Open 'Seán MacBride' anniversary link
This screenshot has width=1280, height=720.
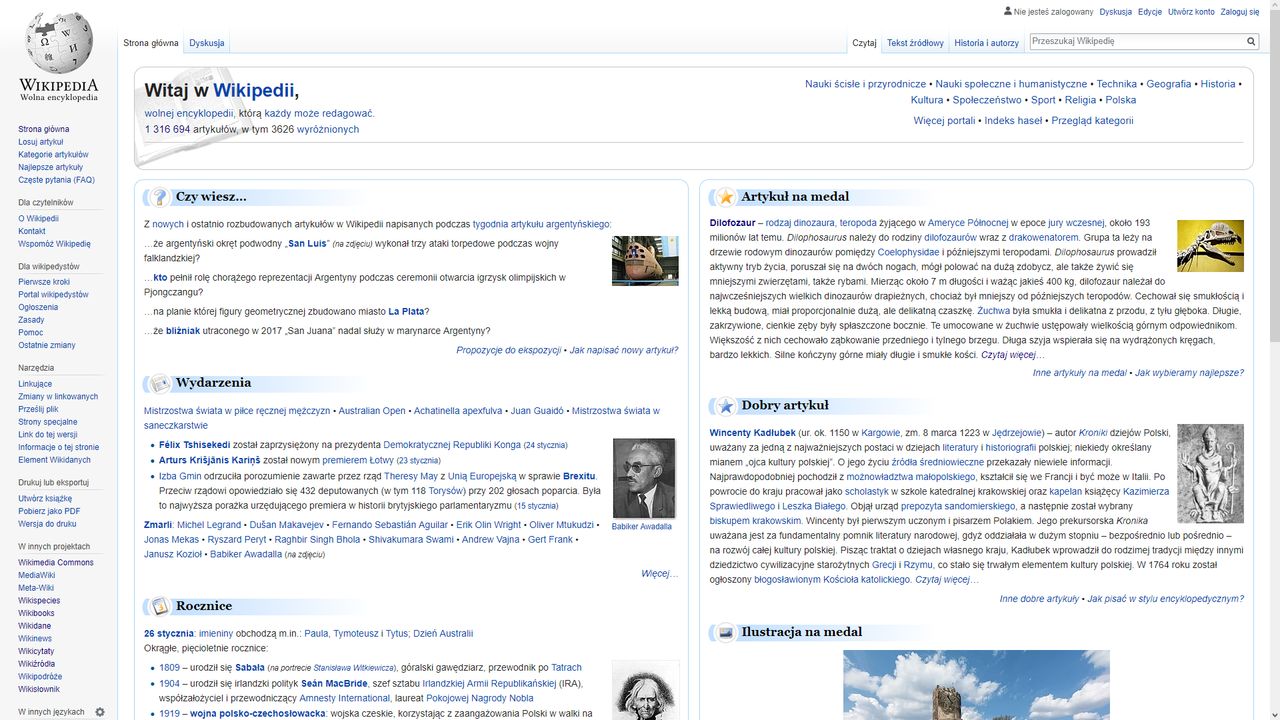[x=334, y=684]
